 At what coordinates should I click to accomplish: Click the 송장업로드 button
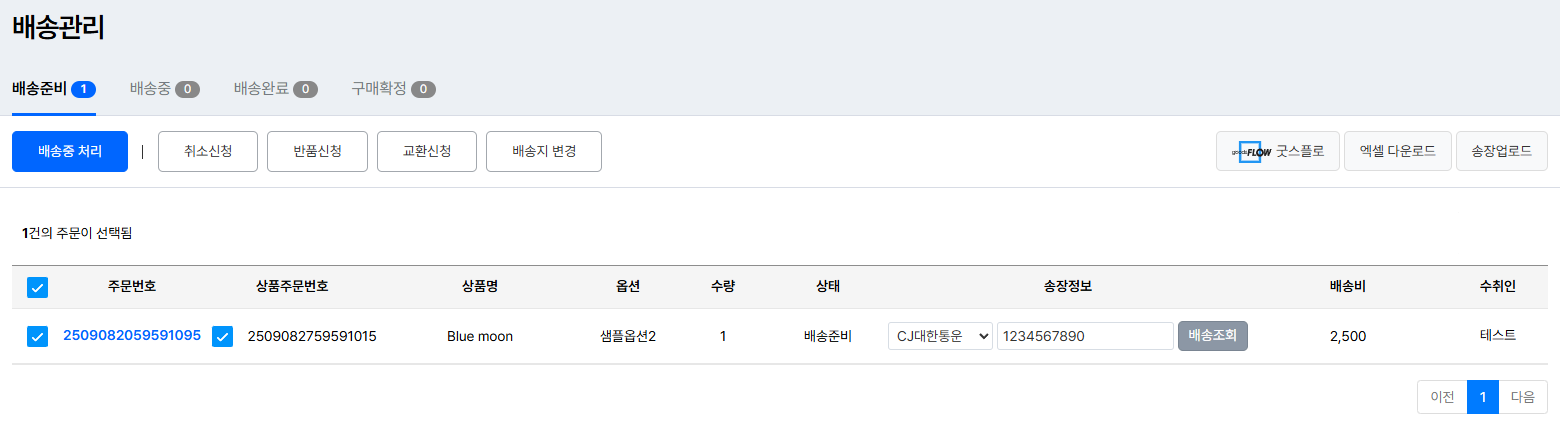1501,152
